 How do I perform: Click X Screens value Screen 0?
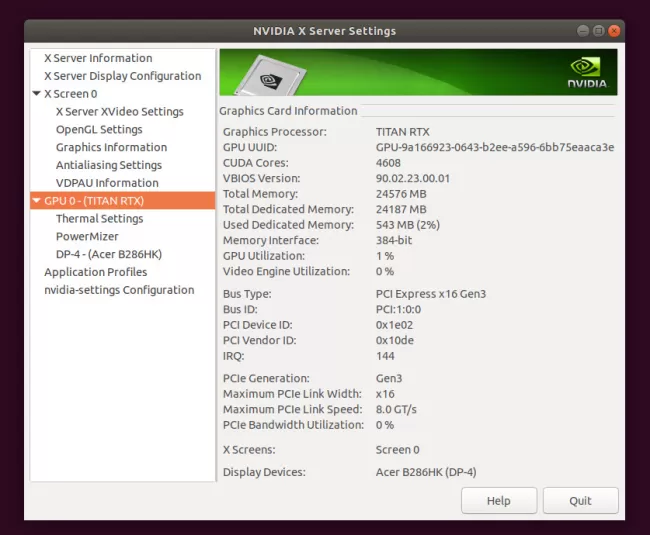point(398,450)
